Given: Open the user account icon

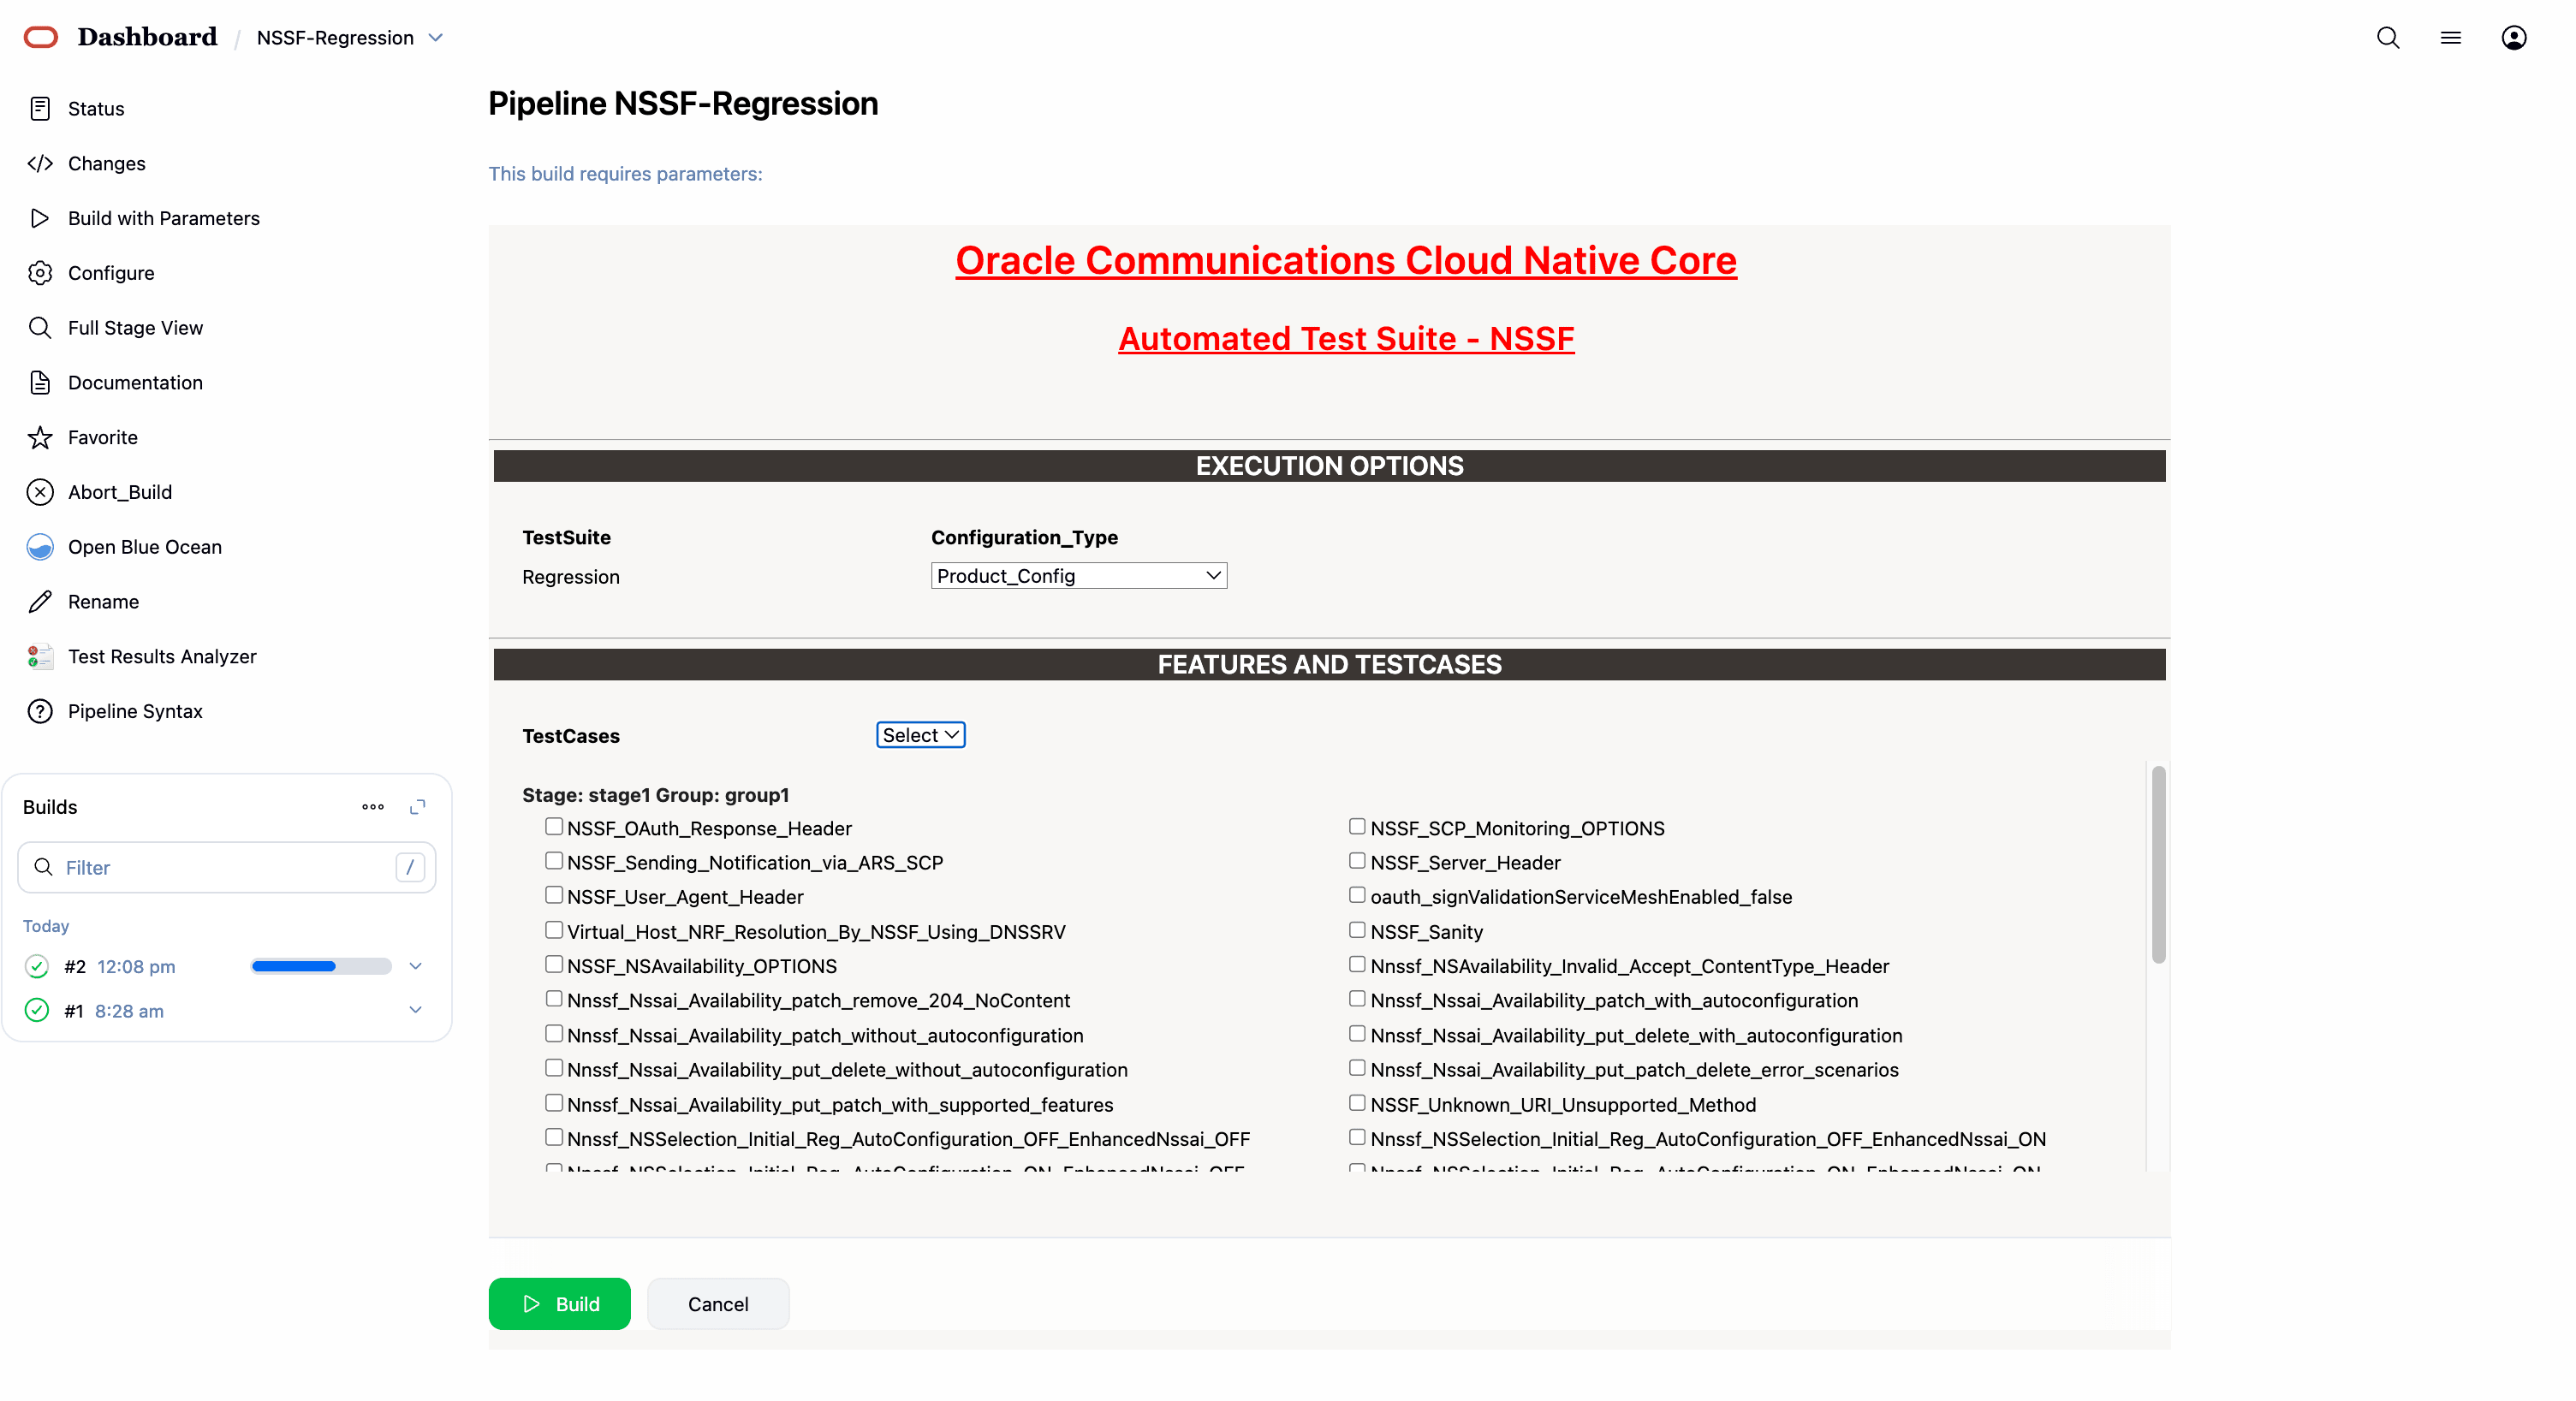Looking at the screenshot, I should coord(2513,37).
